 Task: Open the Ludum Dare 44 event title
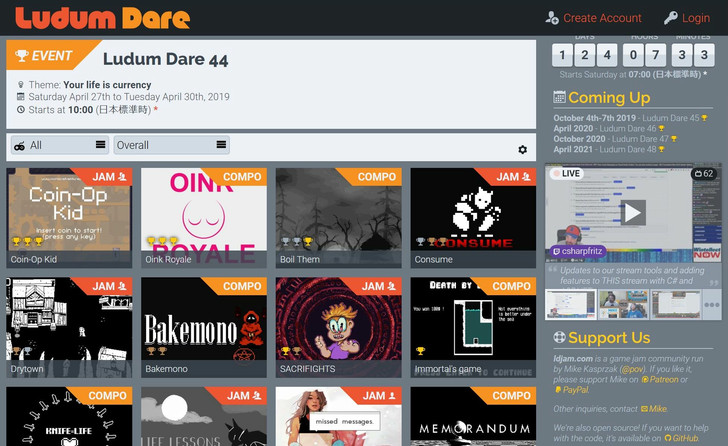tap(165, 59)
